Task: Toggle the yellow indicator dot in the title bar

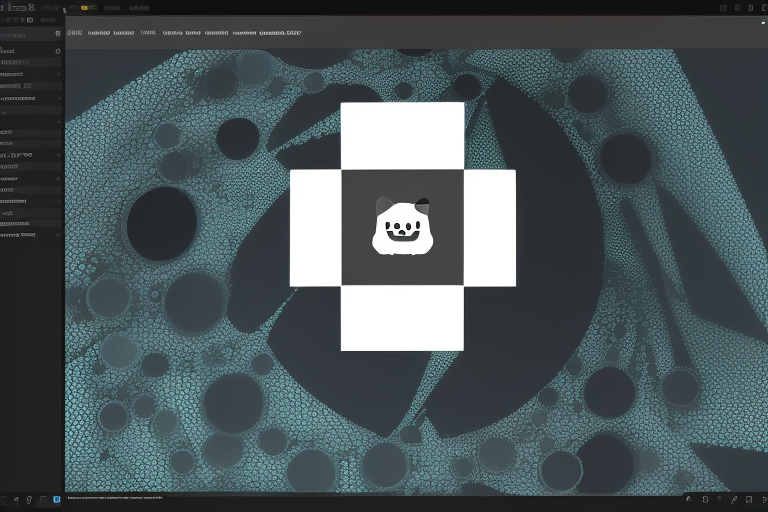Action: 83,8
